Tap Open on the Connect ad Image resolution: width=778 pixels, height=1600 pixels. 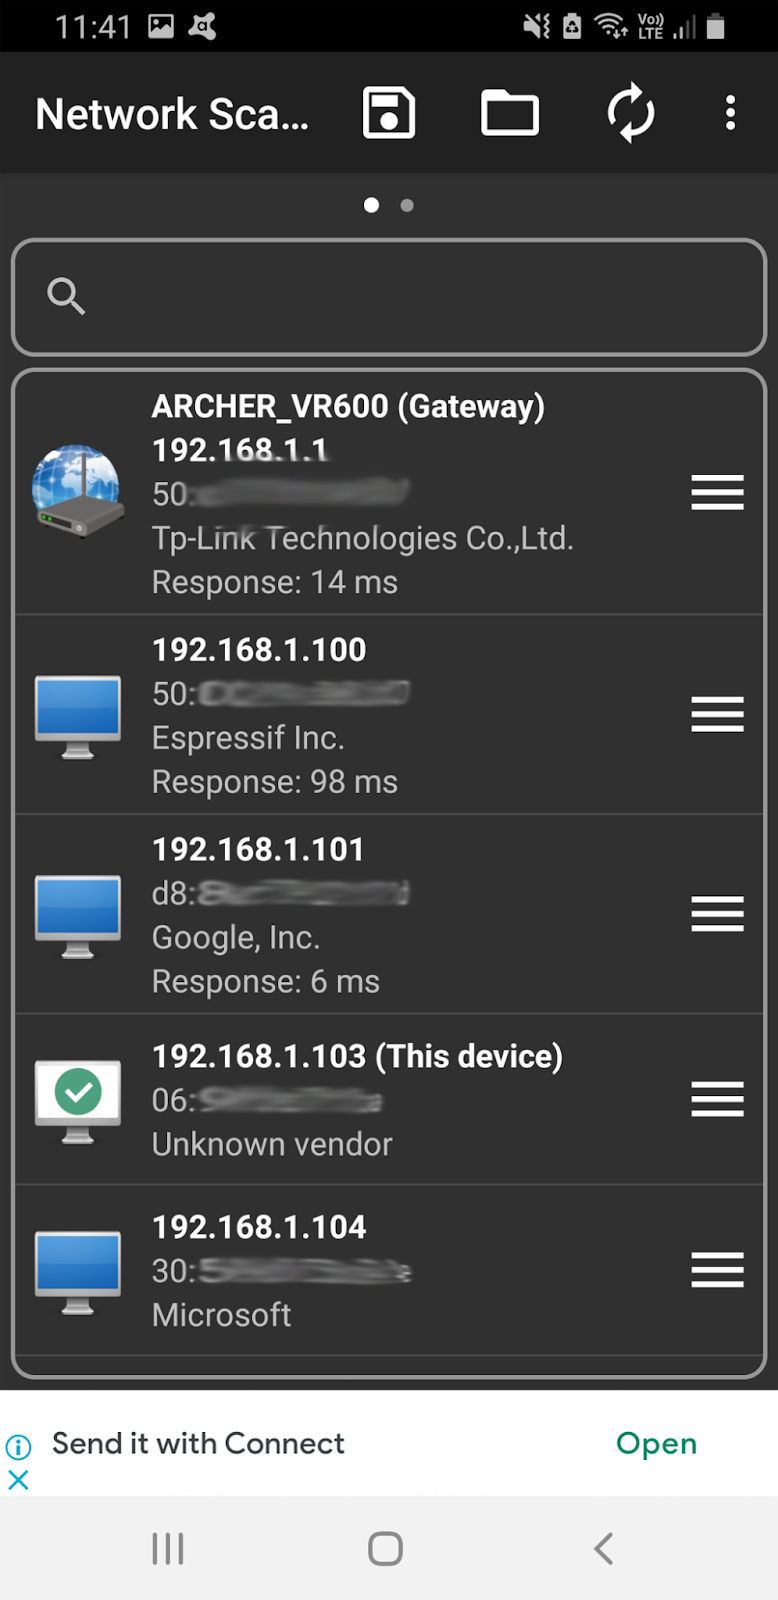coord(656,1443)
